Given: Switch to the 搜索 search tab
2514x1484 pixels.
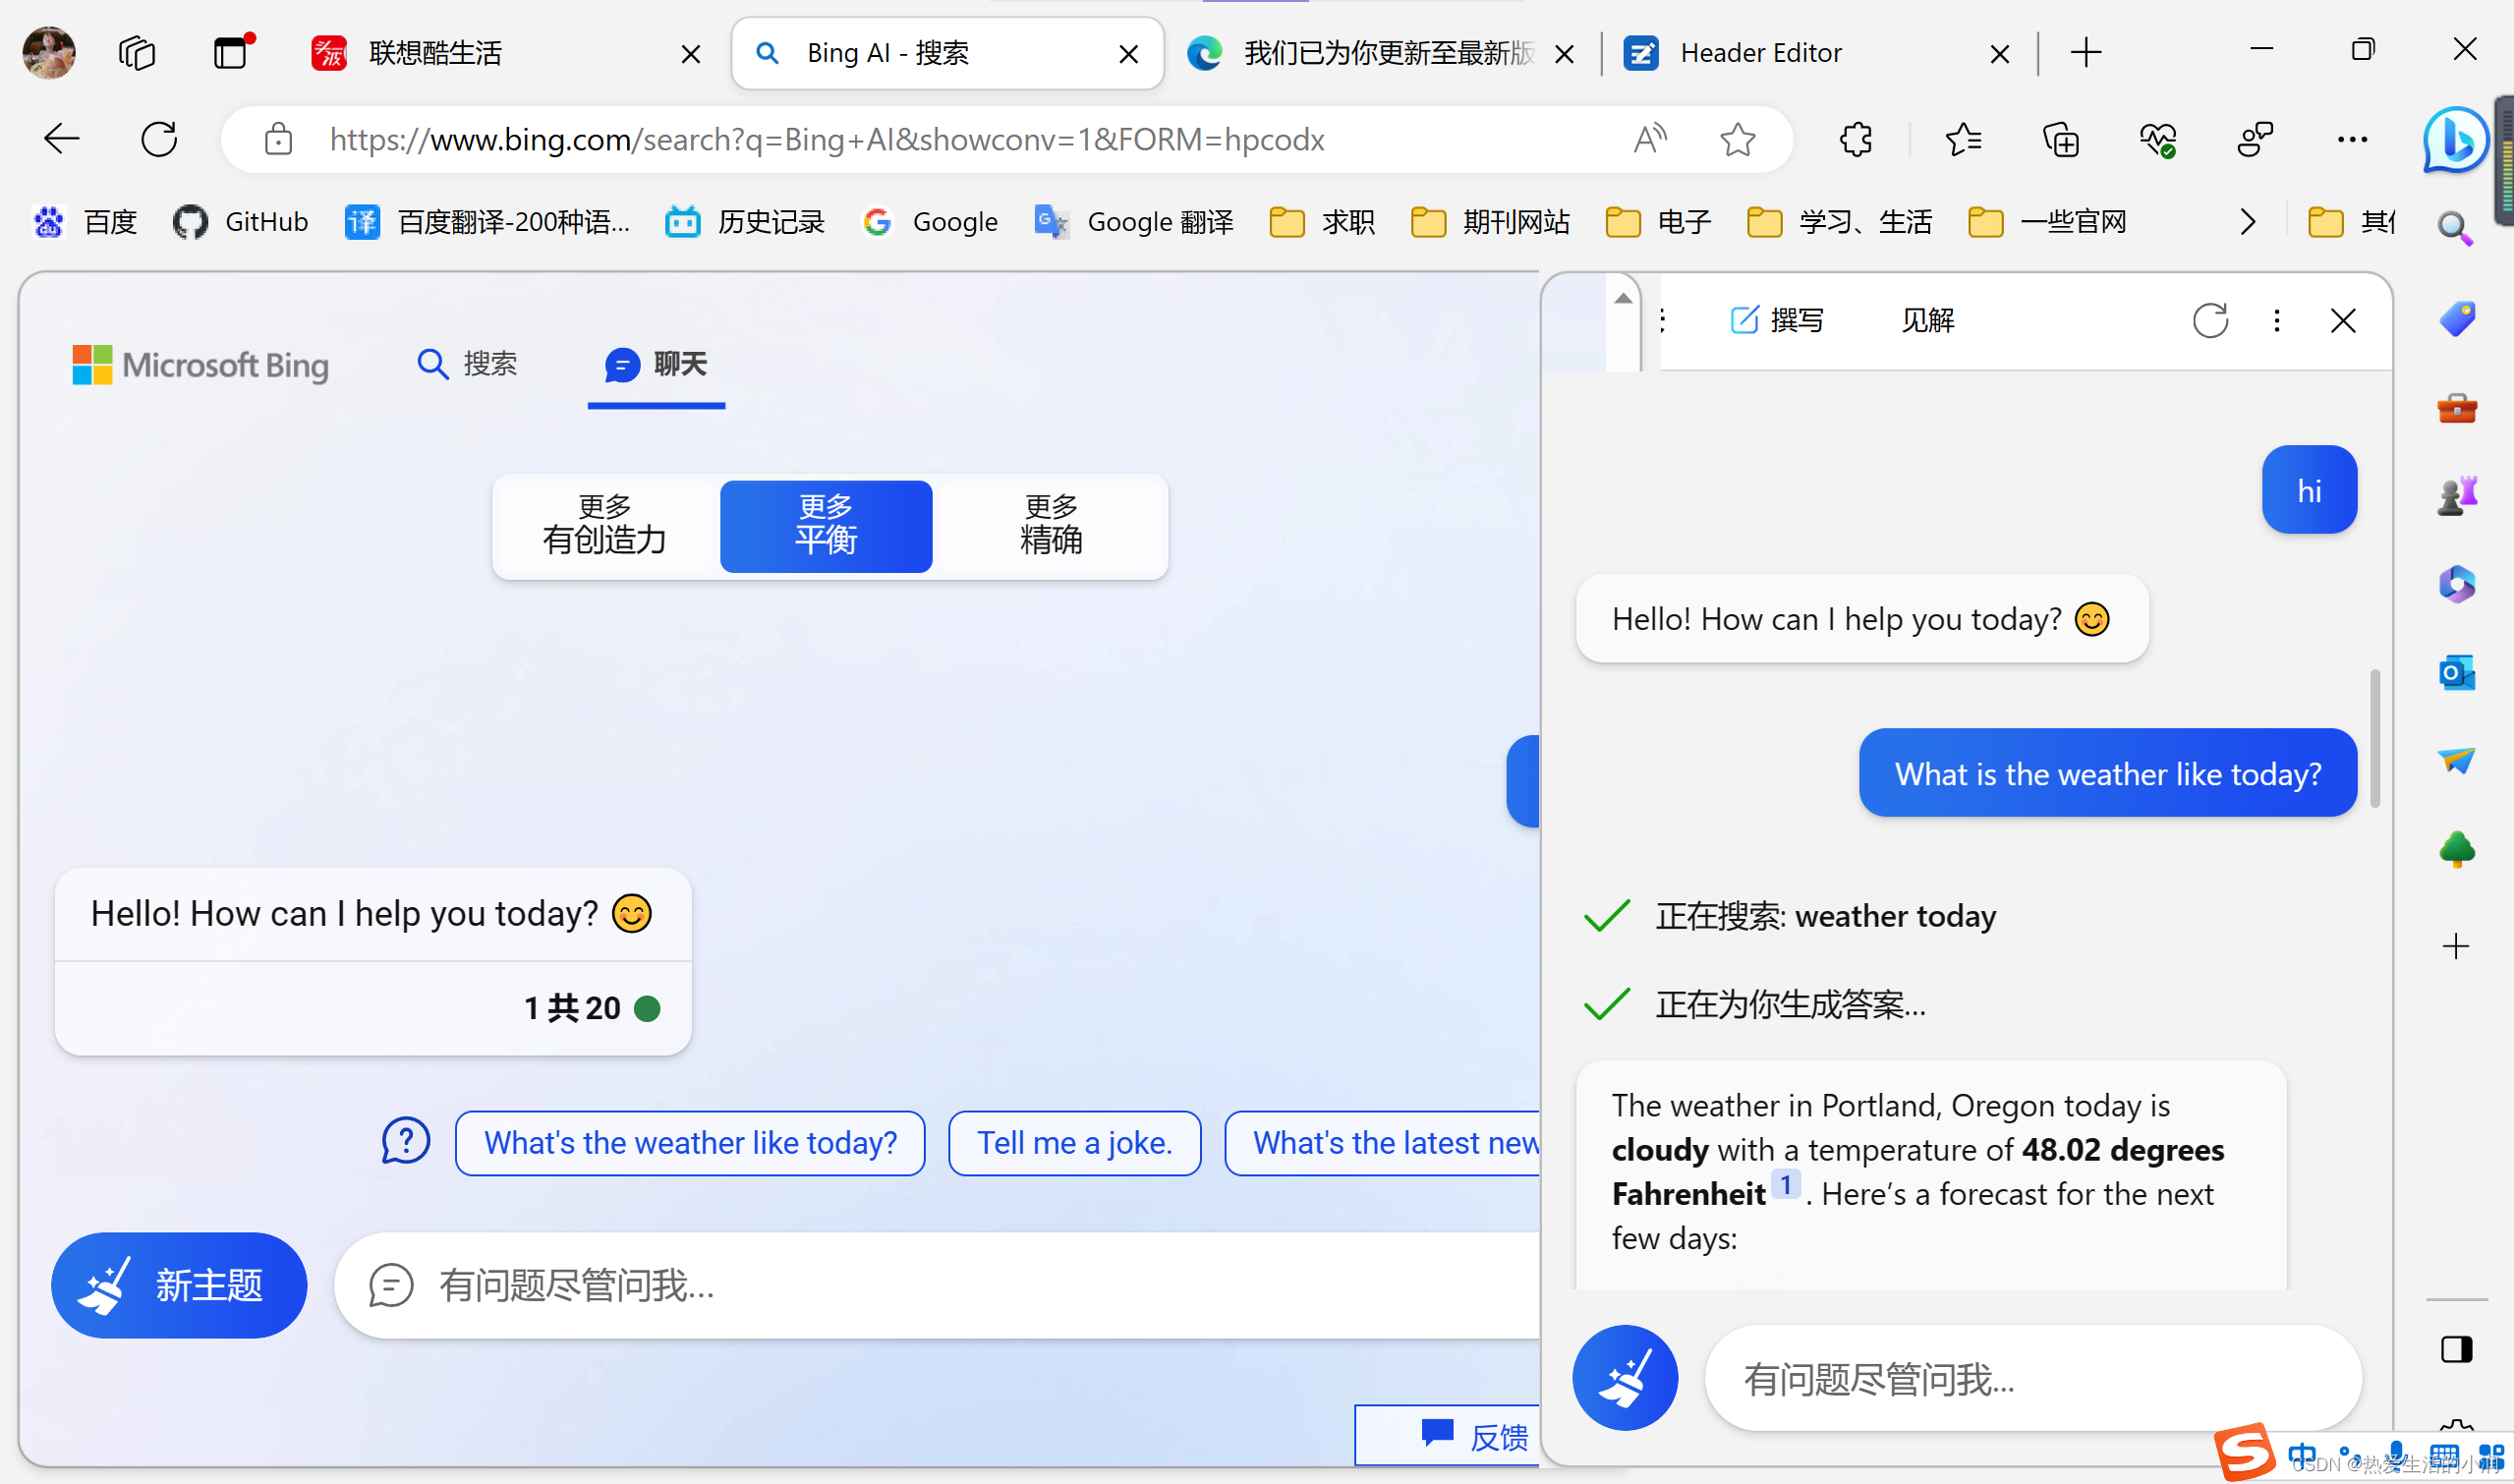Looking at the screenshot, I should pos(466,363).
